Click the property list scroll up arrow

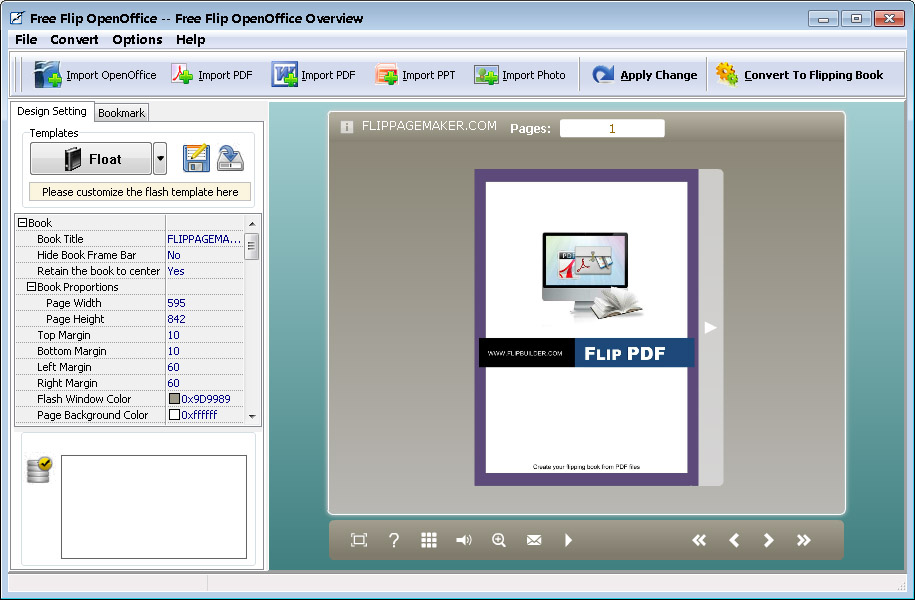[252, 224]
